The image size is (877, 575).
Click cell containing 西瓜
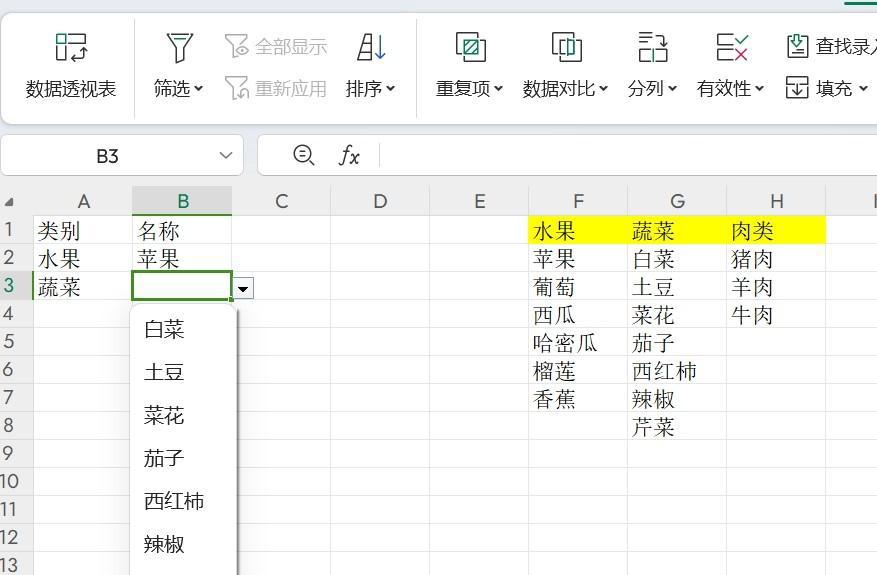coord(578,314)
